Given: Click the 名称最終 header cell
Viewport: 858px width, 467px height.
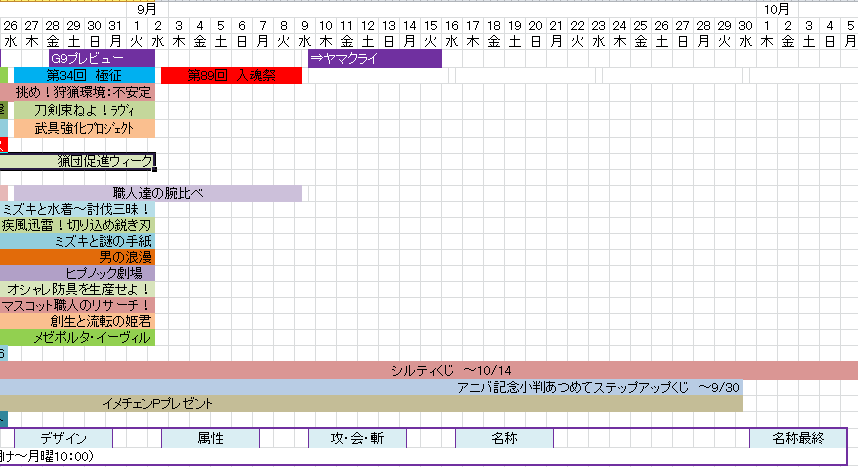Looking at the screenshot, I should point(798,439).
